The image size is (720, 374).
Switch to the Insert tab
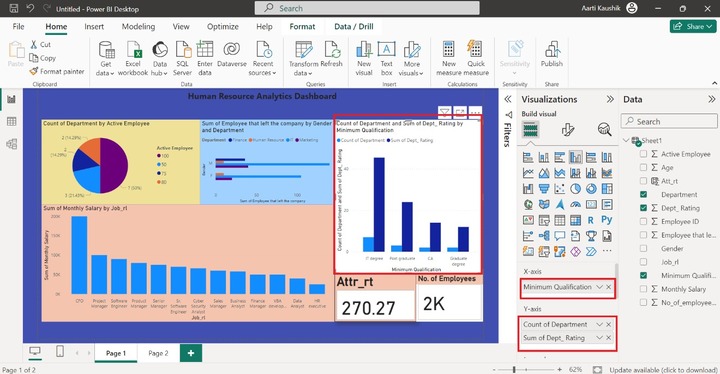(x=94, y=27)
